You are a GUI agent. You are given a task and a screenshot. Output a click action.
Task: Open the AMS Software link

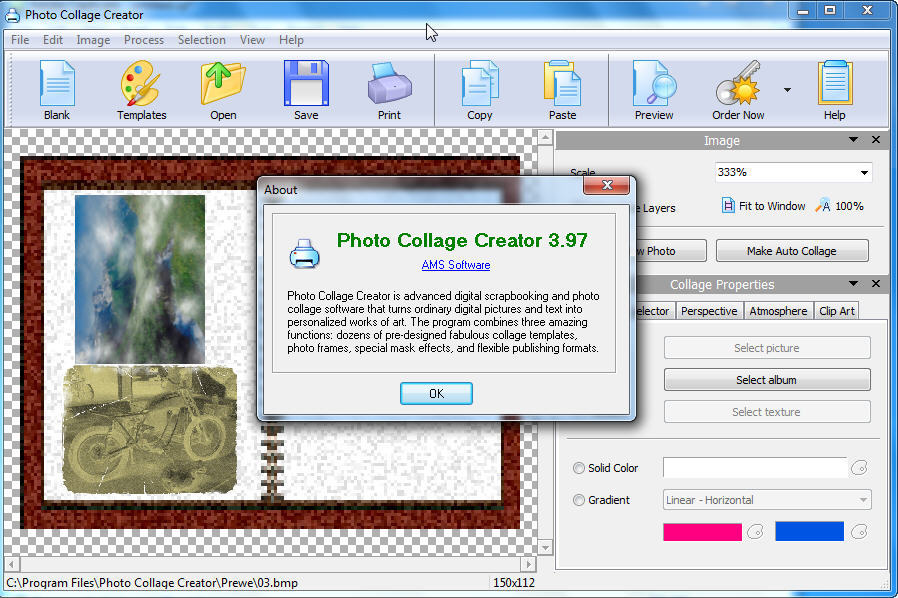pyautogui.click(x=455, y=265)
